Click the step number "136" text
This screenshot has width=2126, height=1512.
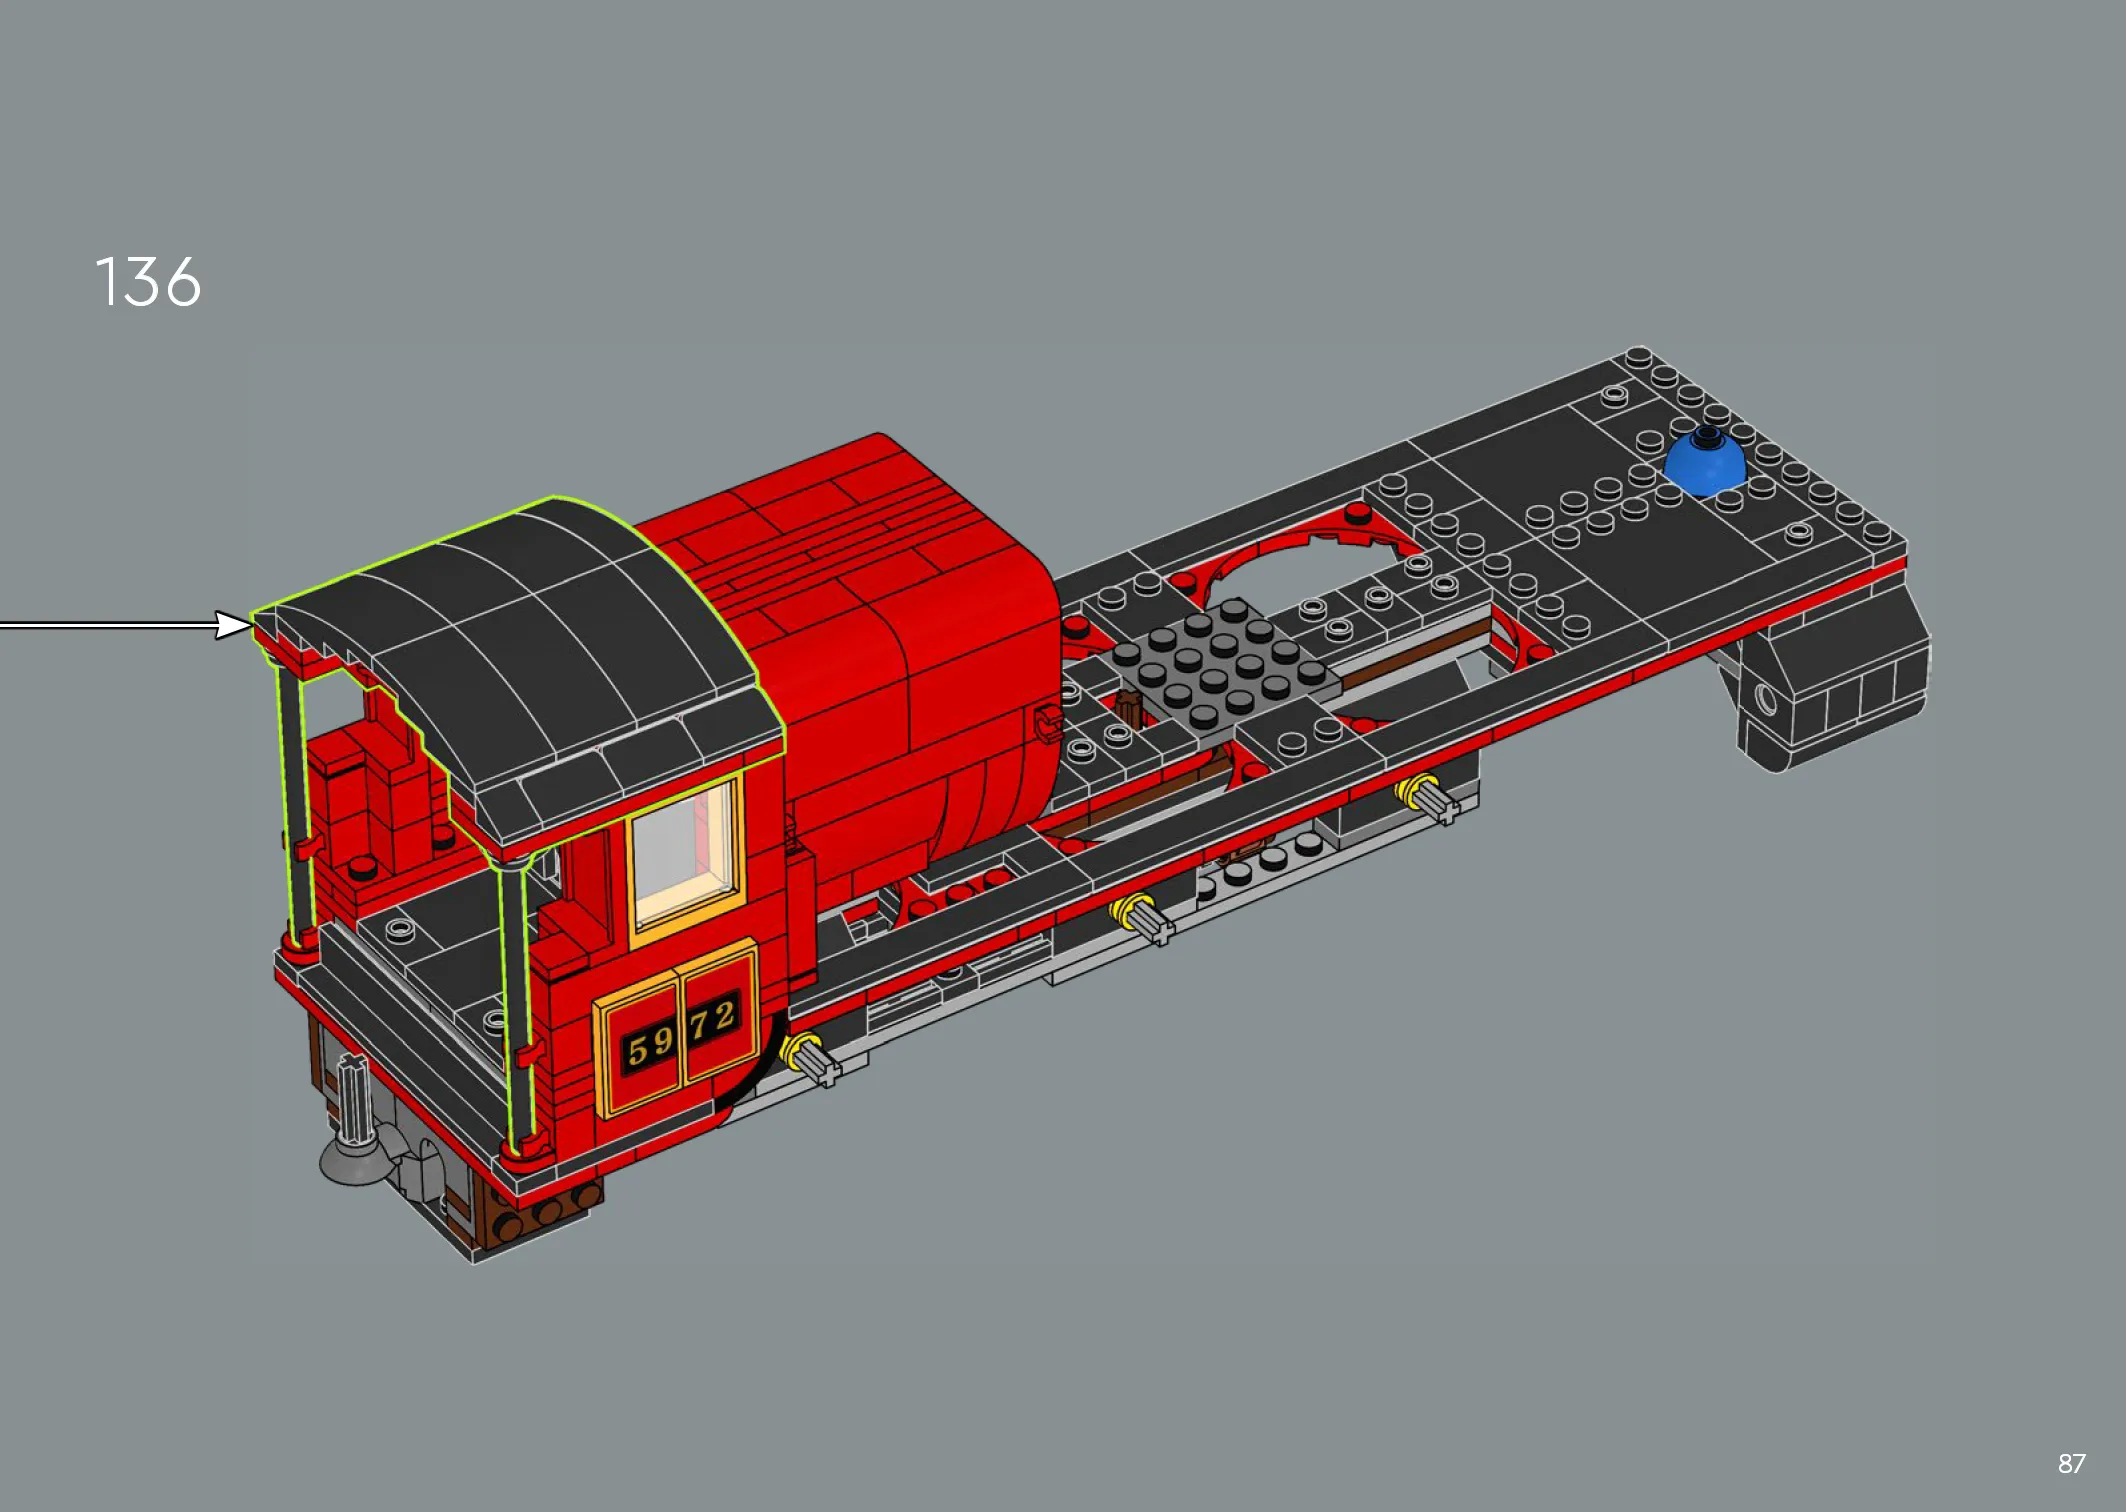[148, 282]
